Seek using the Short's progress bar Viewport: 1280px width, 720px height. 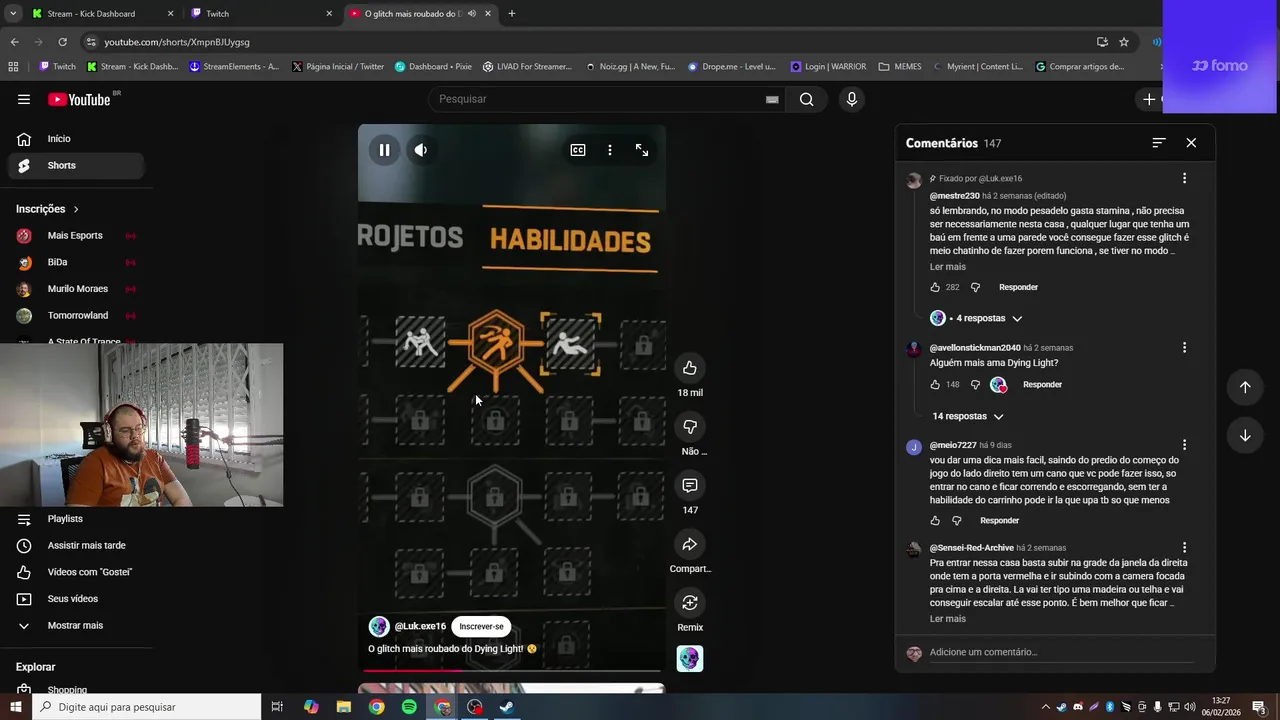[511, 670]
